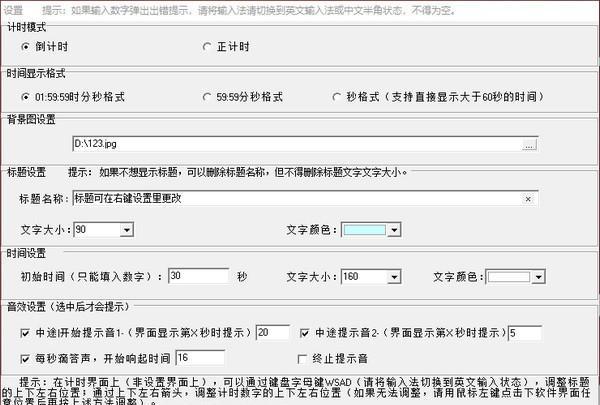The image size is (600, 405).
Task: Click the 时间显示格式 group label
Action: [x=36, y=73]
